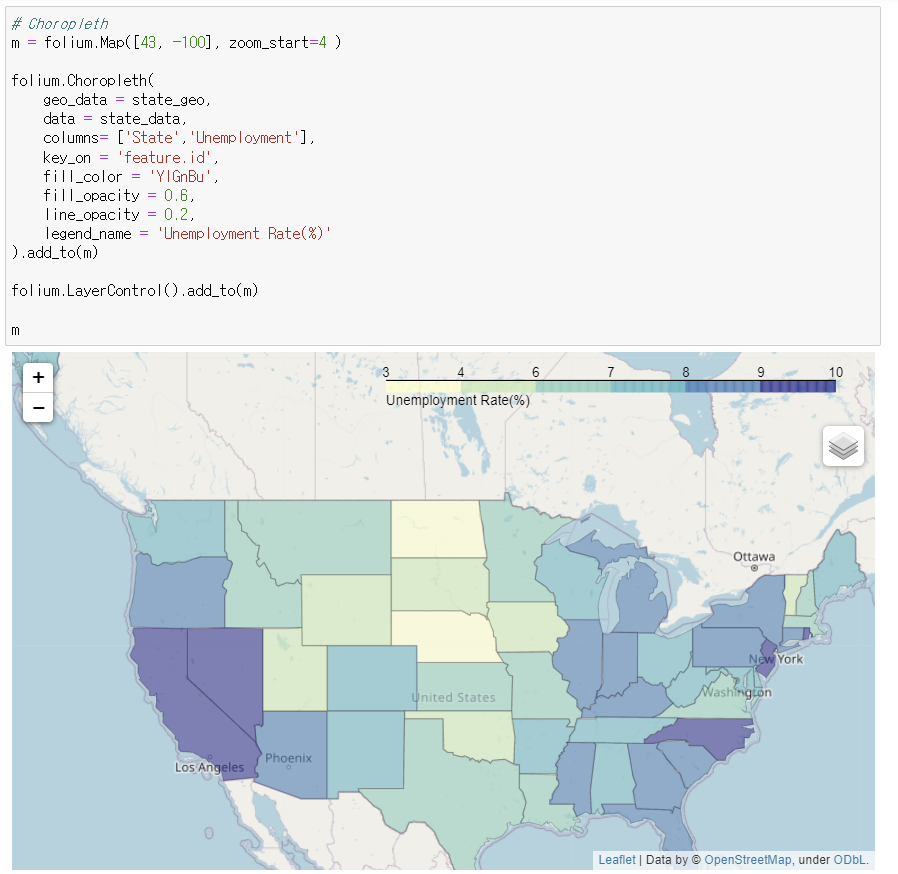Click the Washington city label

(x=736, y=692)
